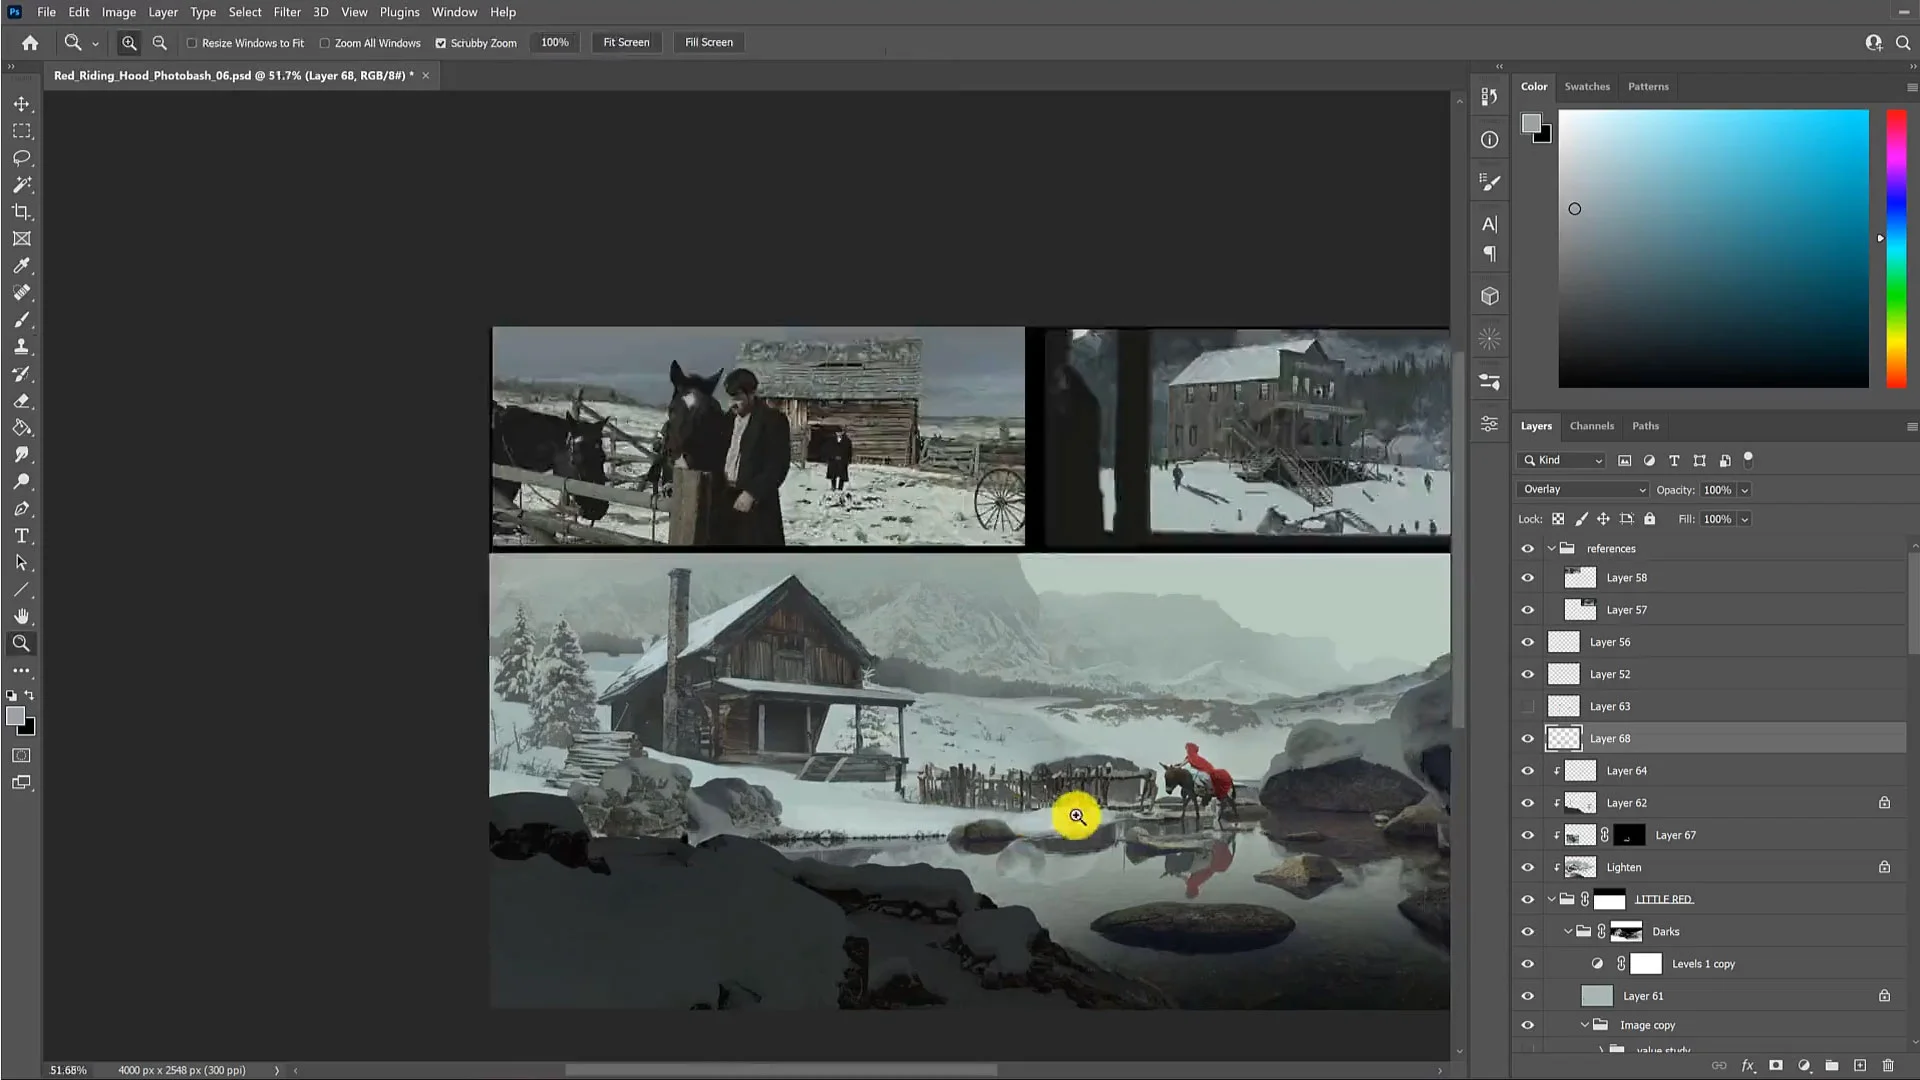Select the Clone Stamp tool
The height and width of the screenshot is (1080, 1920).
tap(21, 347)
